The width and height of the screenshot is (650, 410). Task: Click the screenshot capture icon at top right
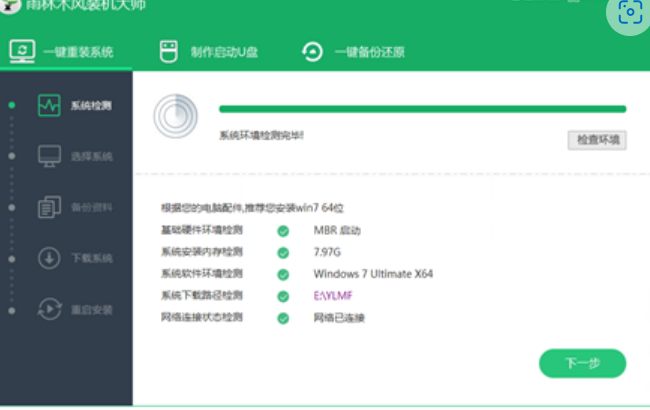[x=630, y=12]
